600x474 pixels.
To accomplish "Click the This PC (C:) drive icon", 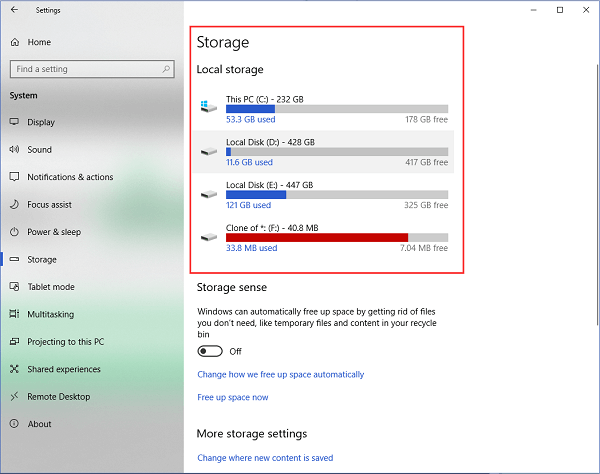I will 208,107.
